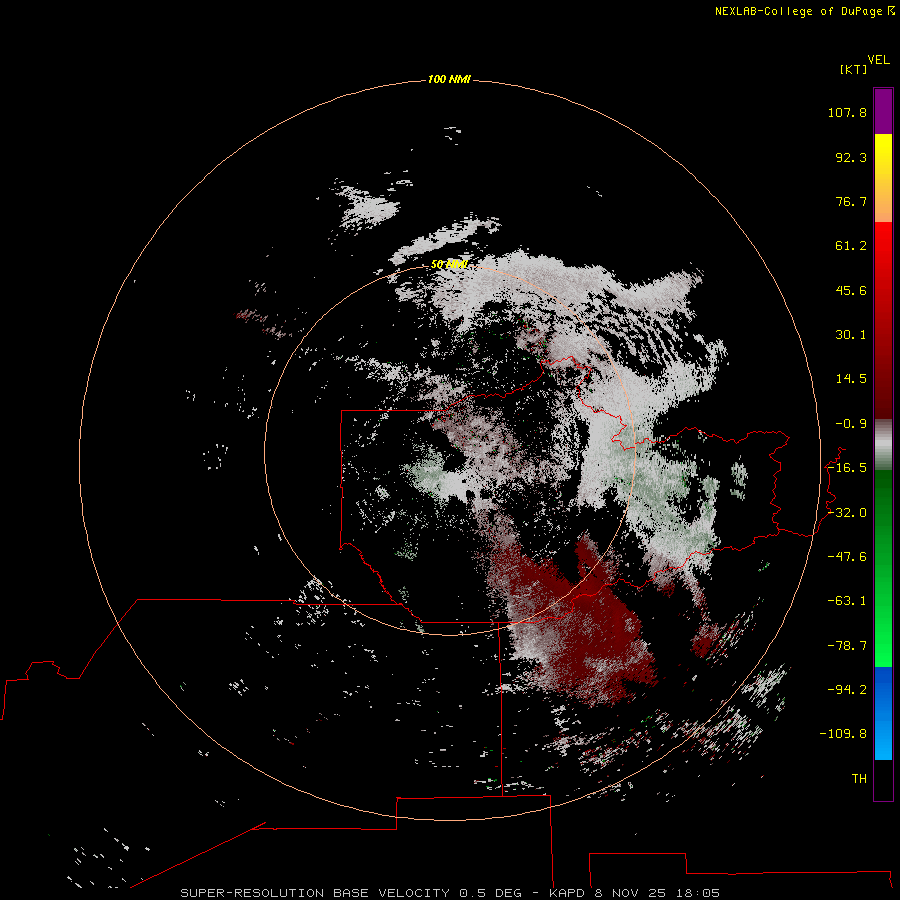
Task: Select the 107.8 scale value
Action: point(847,112)
